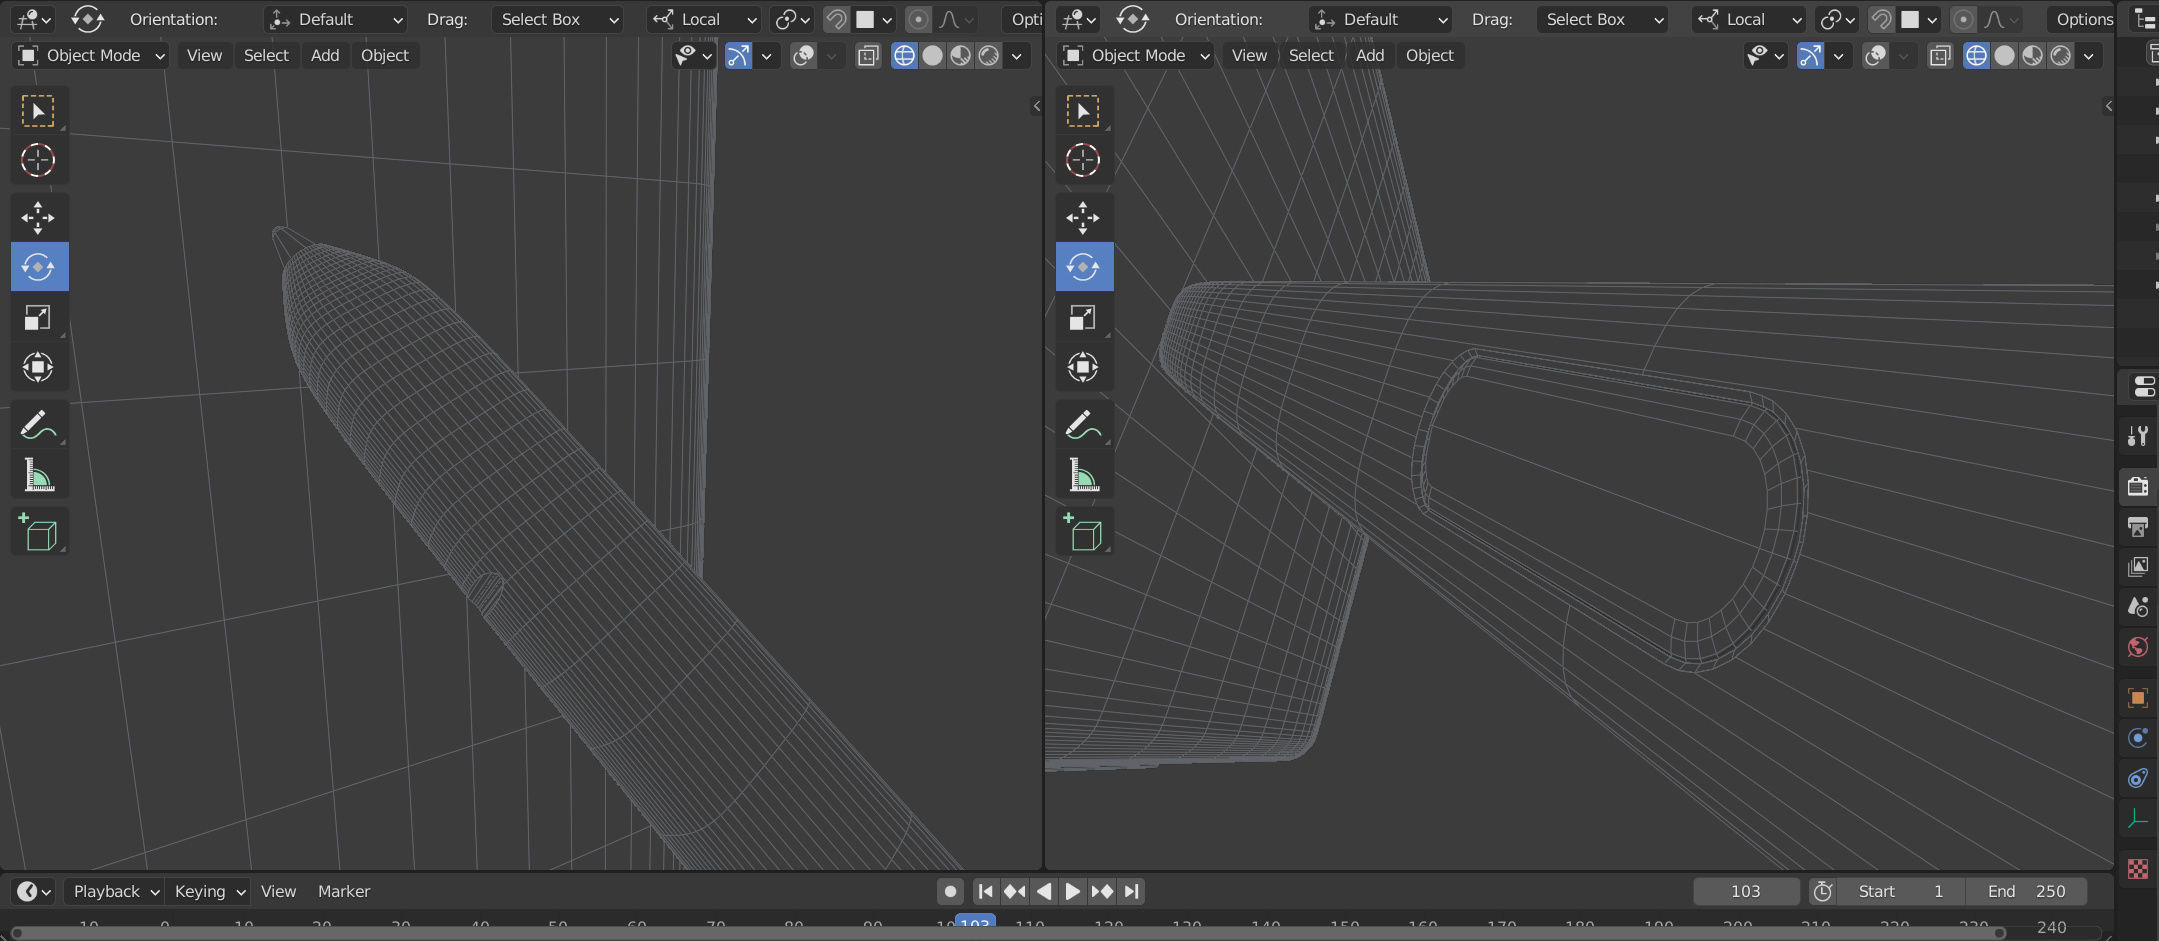Image resolution: width=2159 pixels, height=941 pixels.
Task: Select the Transform tool in left viewport
Action: point(38,367)
